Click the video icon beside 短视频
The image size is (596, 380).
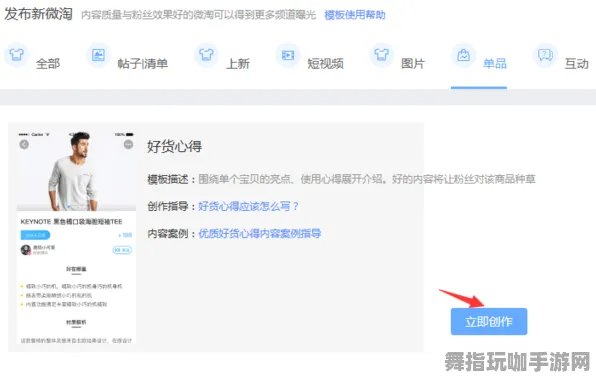coord(288,55)
